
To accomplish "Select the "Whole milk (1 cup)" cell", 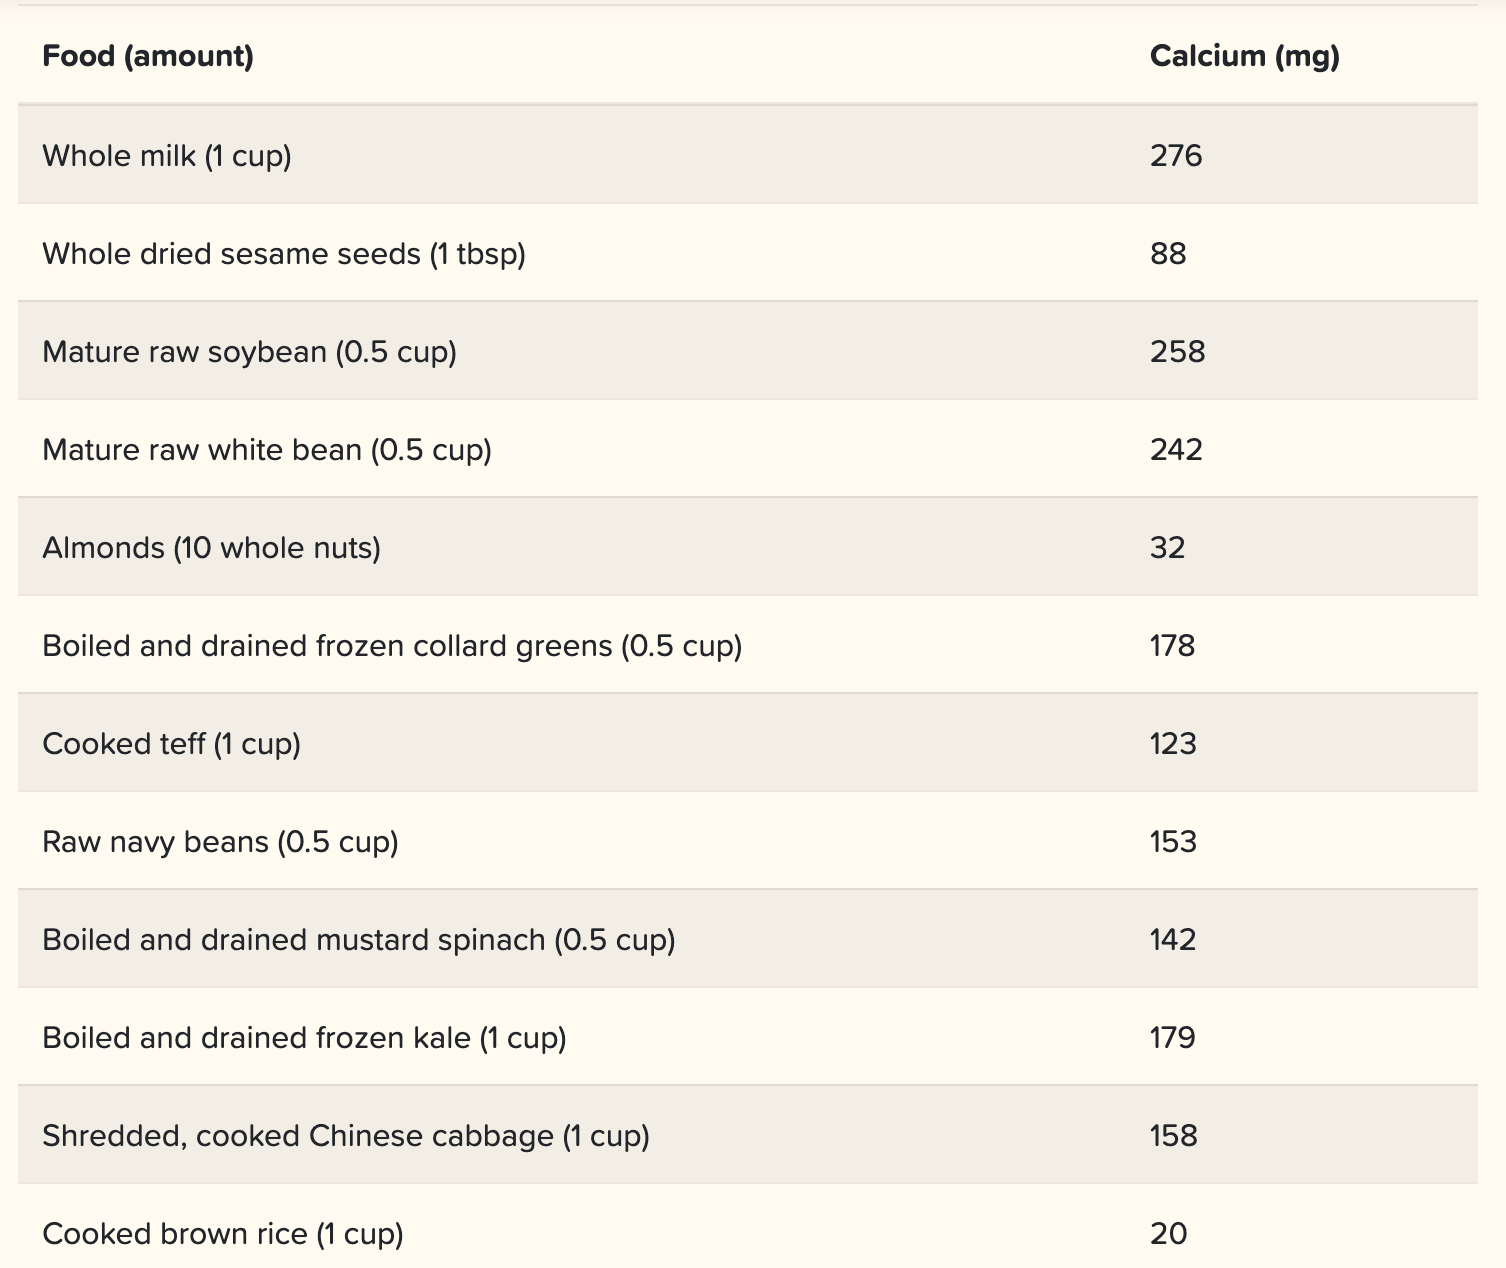I will tap(167, 156).
